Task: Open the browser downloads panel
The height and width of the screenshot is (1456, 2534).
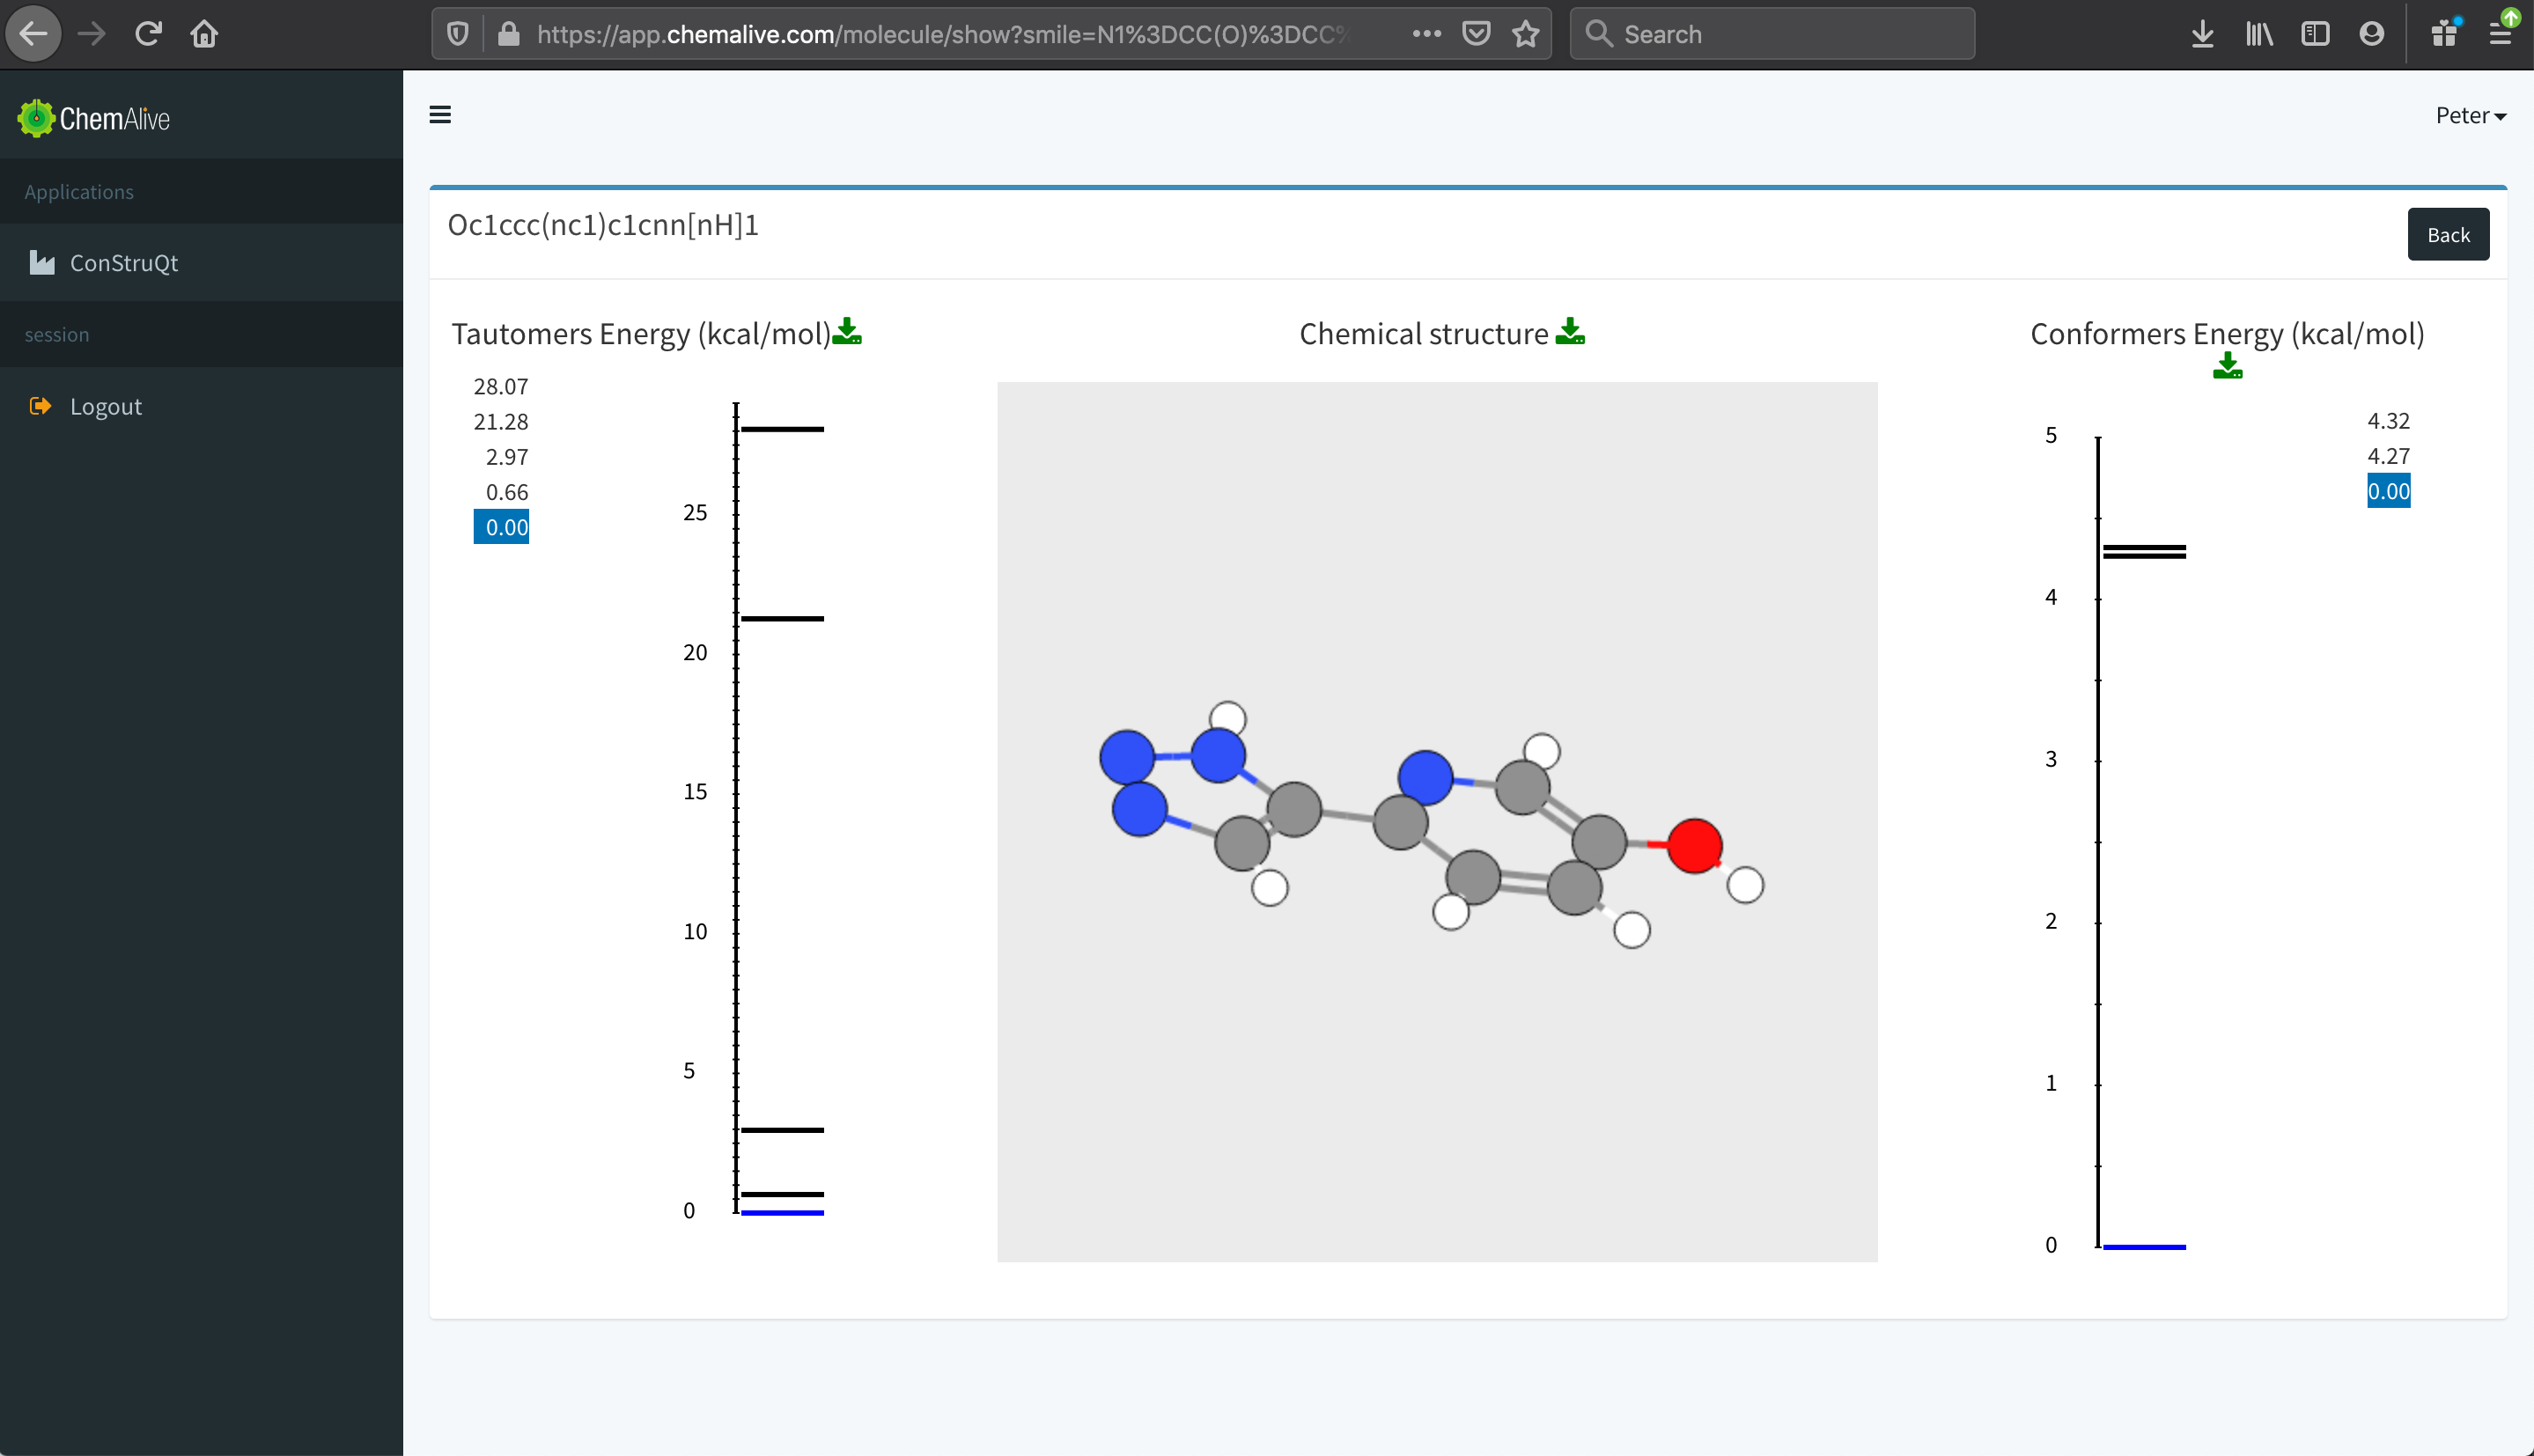Action: 2202,34
